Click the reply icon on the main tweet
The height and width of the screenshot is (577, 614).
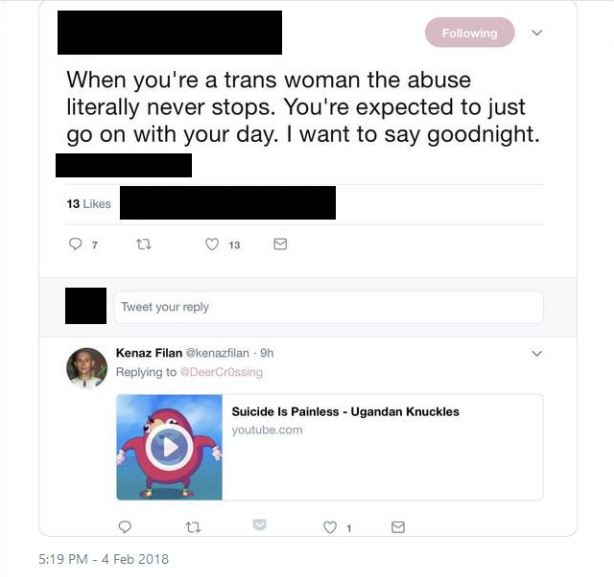74,244
